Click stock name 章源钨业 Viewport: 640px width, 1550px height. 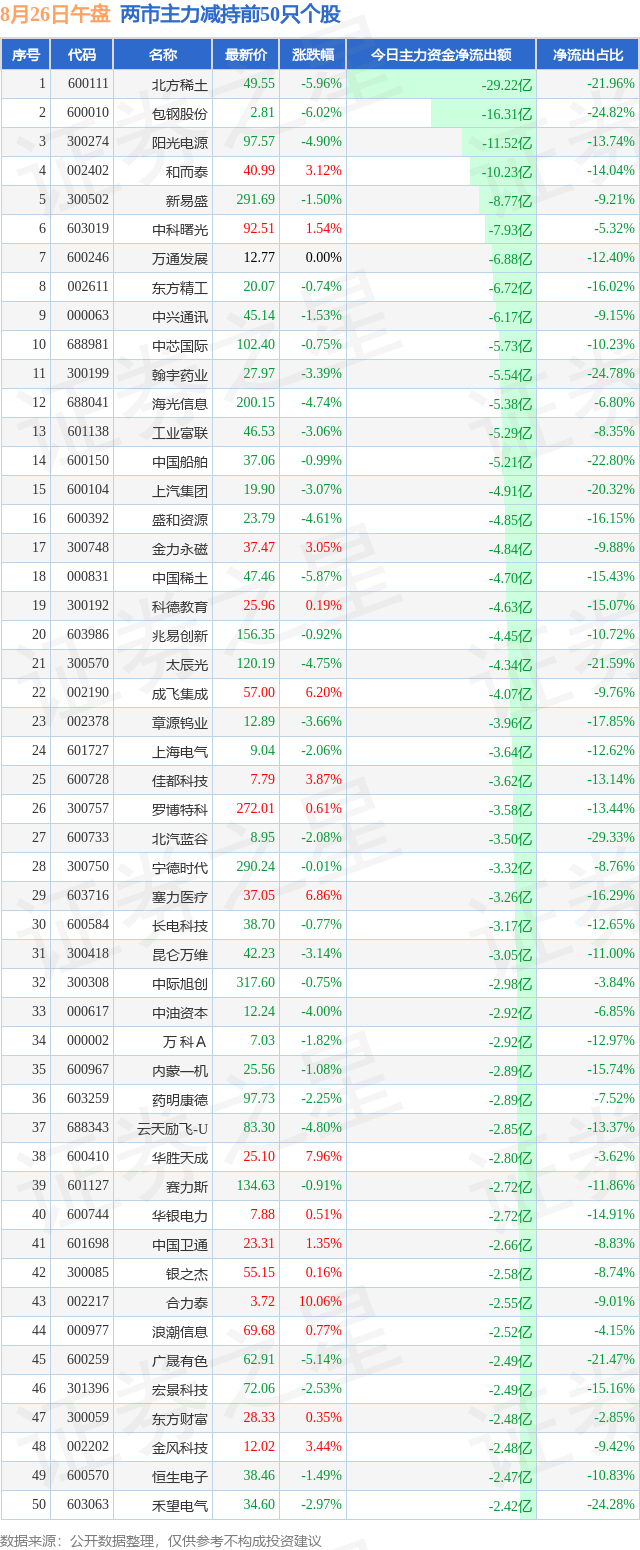tap(180, 722)
